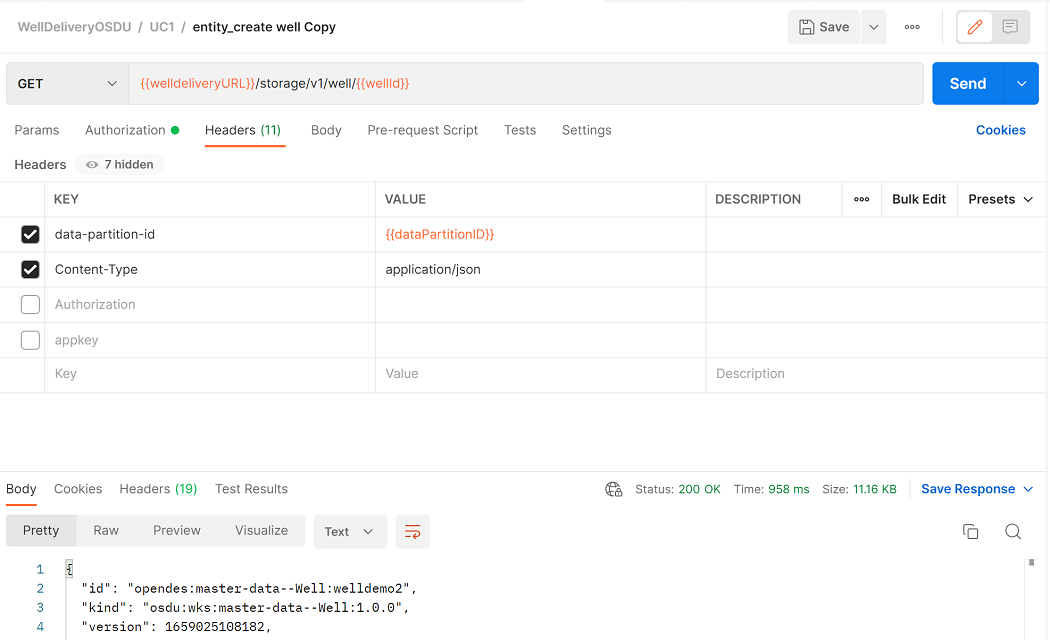Expand the Send button arrow
This screenshot has width=1050, height=640.
[1021, 84]
